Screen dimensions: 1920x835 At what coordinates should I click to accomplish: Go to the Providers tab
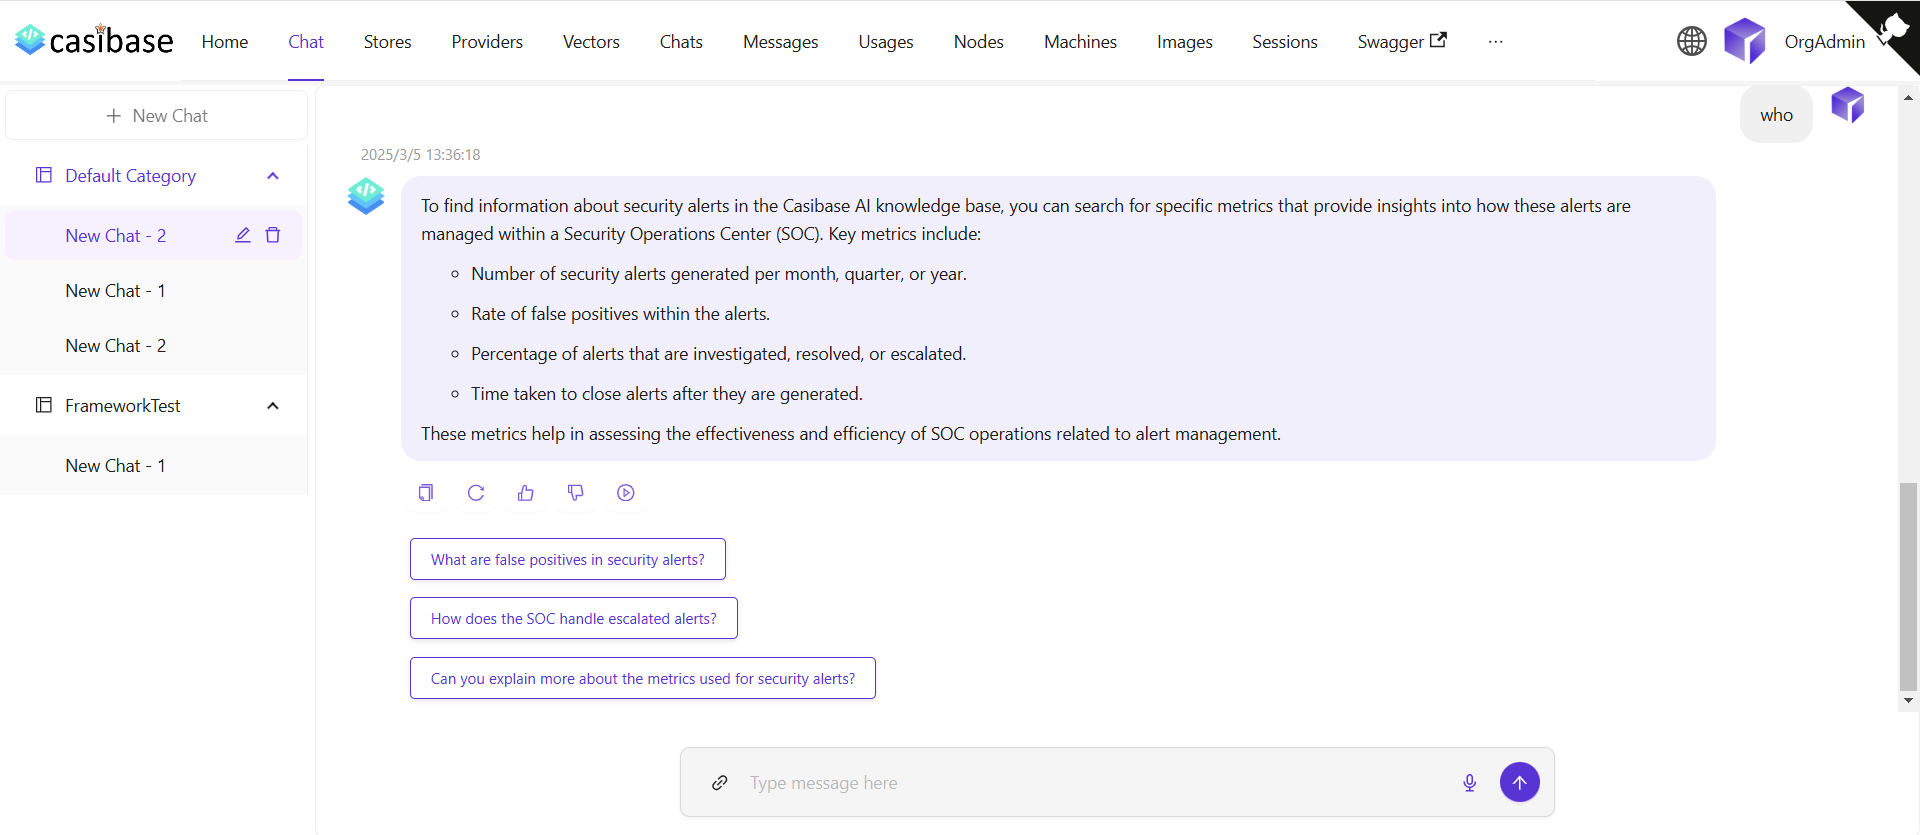tap(487, 42)
